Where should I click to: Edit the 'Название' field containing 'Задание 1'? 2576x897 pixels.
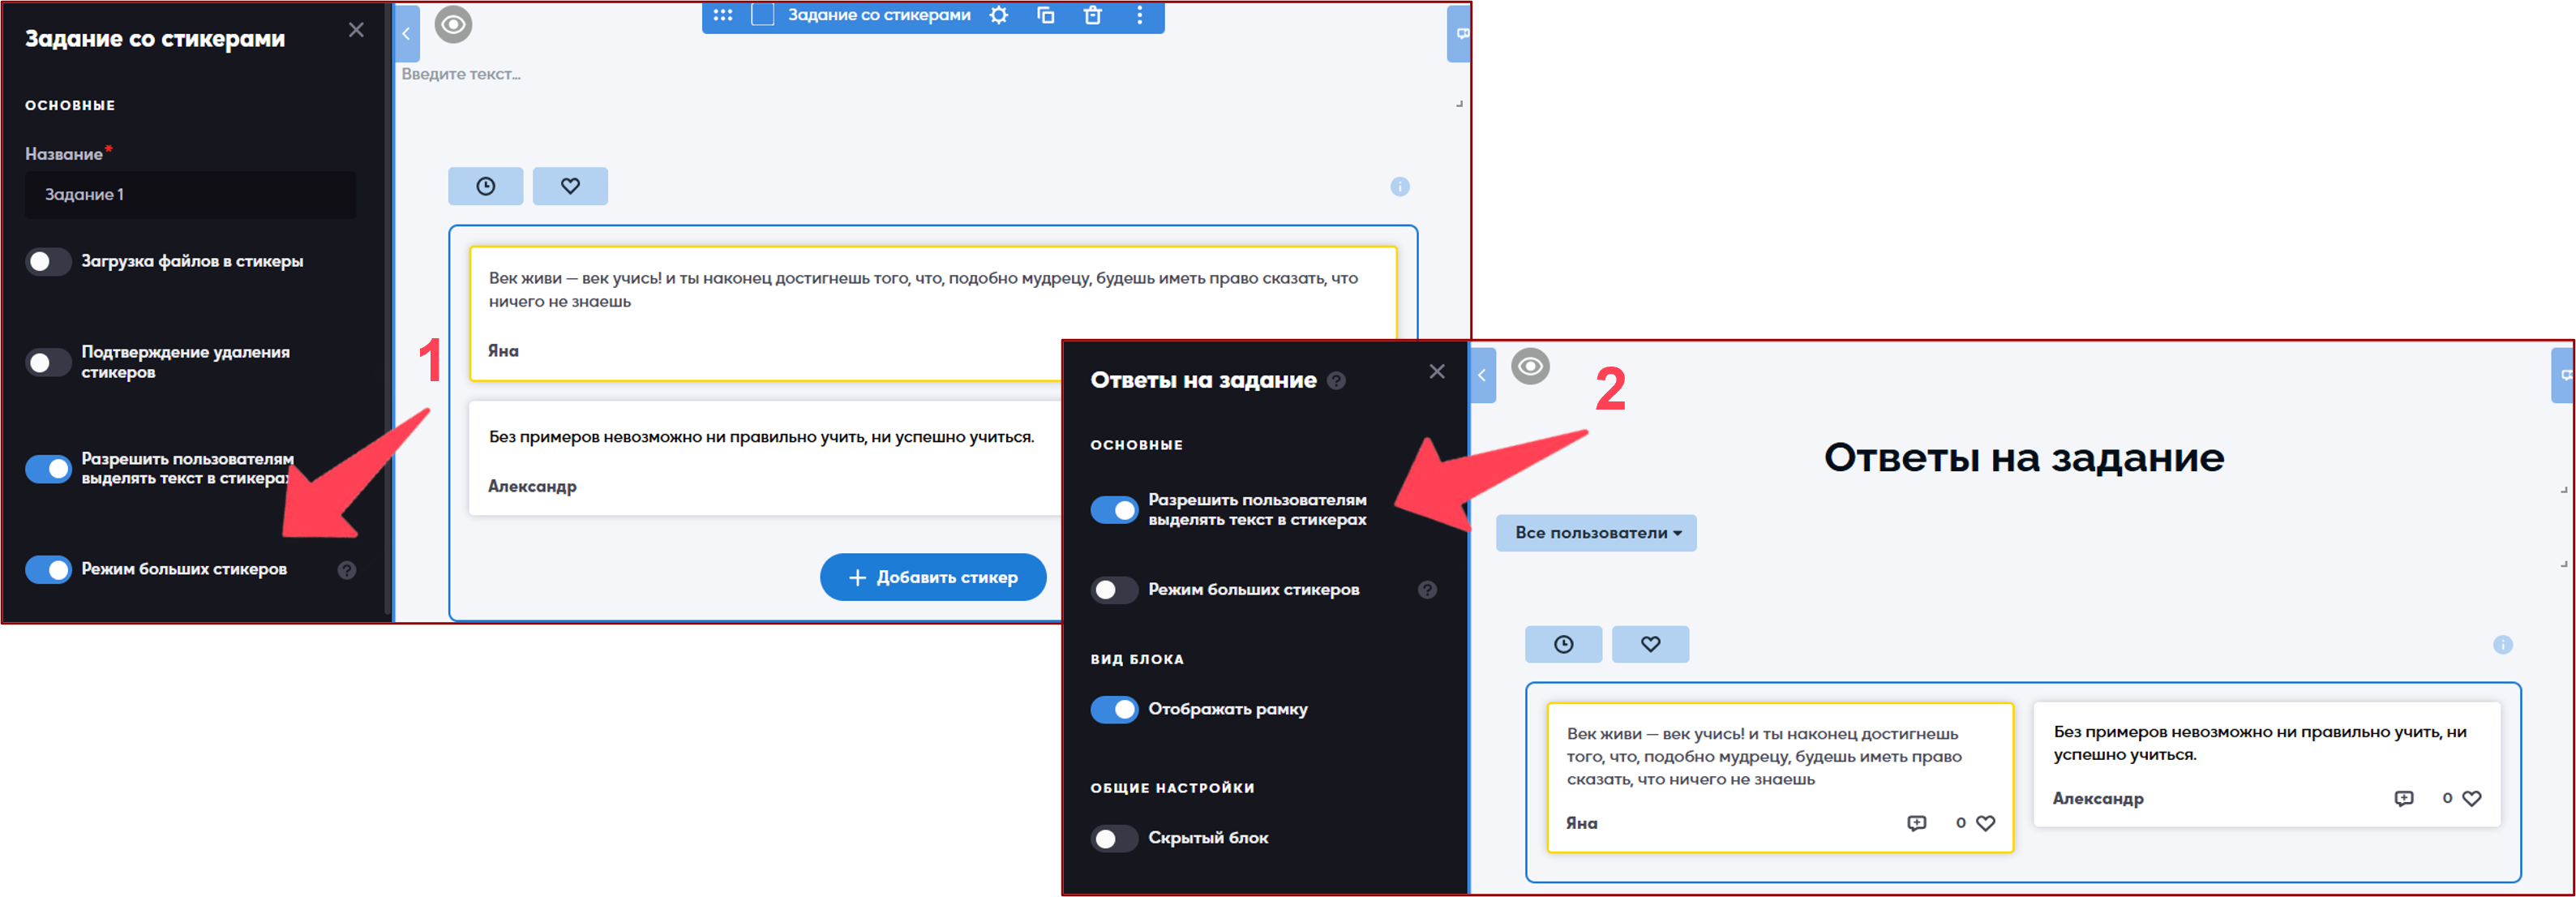click(190, 195)
